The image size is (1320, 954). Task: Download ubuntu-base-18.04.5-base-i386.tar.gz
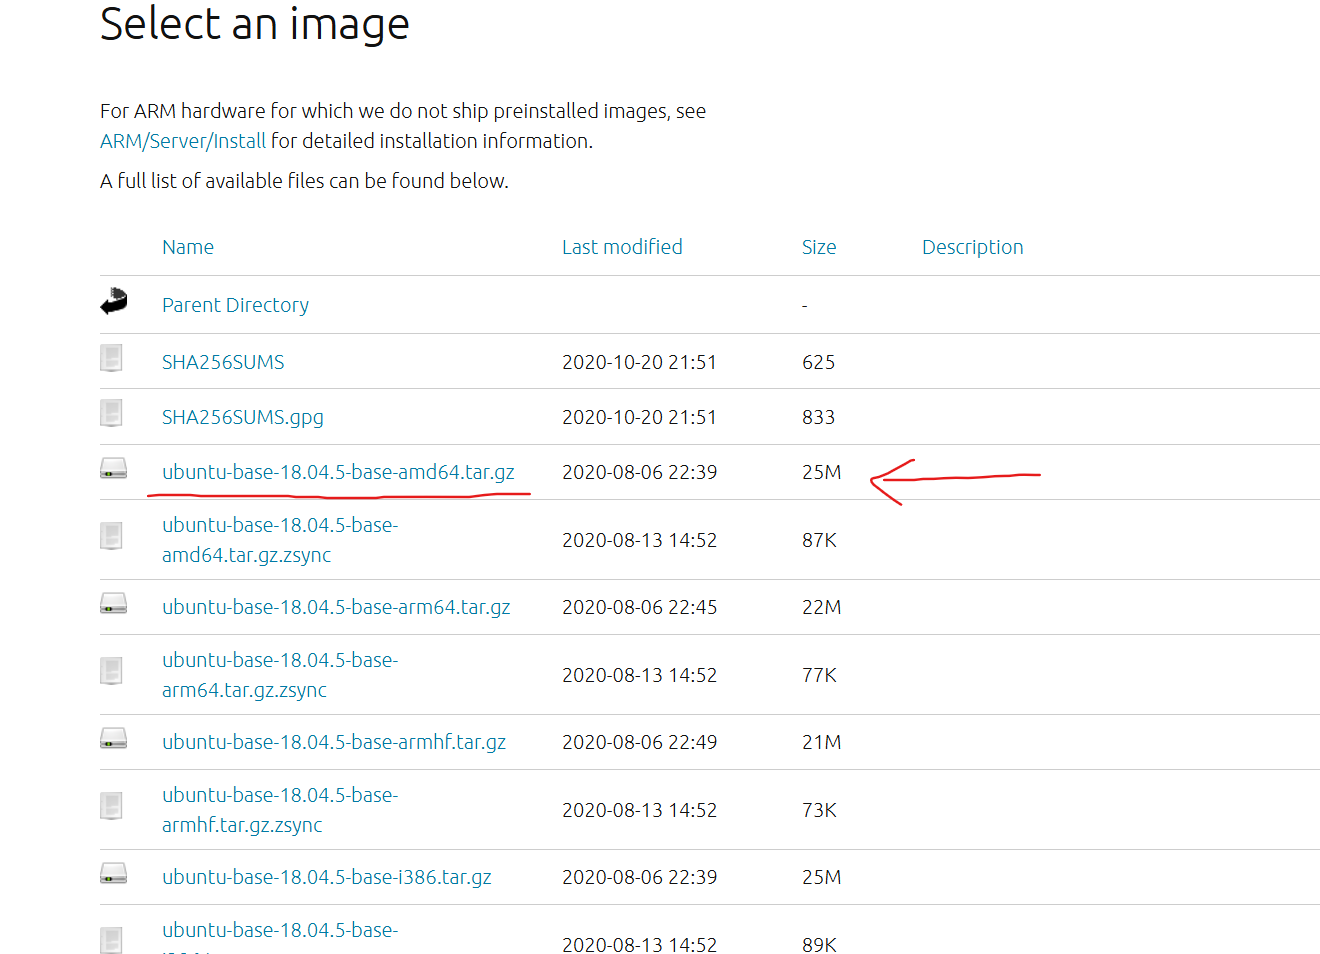click(327, 877)
